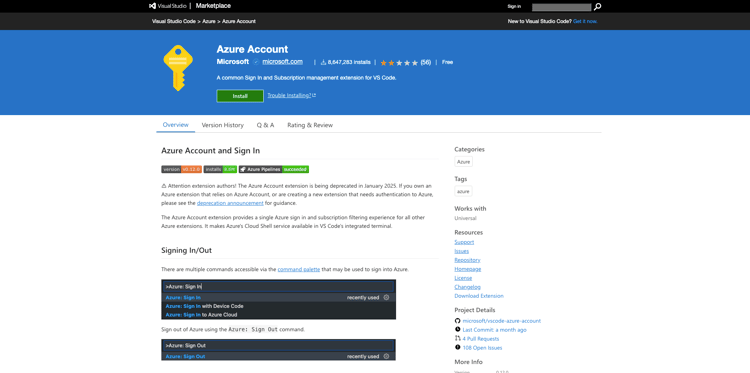Click the star rating icons
750x373 pixels.
399,63
